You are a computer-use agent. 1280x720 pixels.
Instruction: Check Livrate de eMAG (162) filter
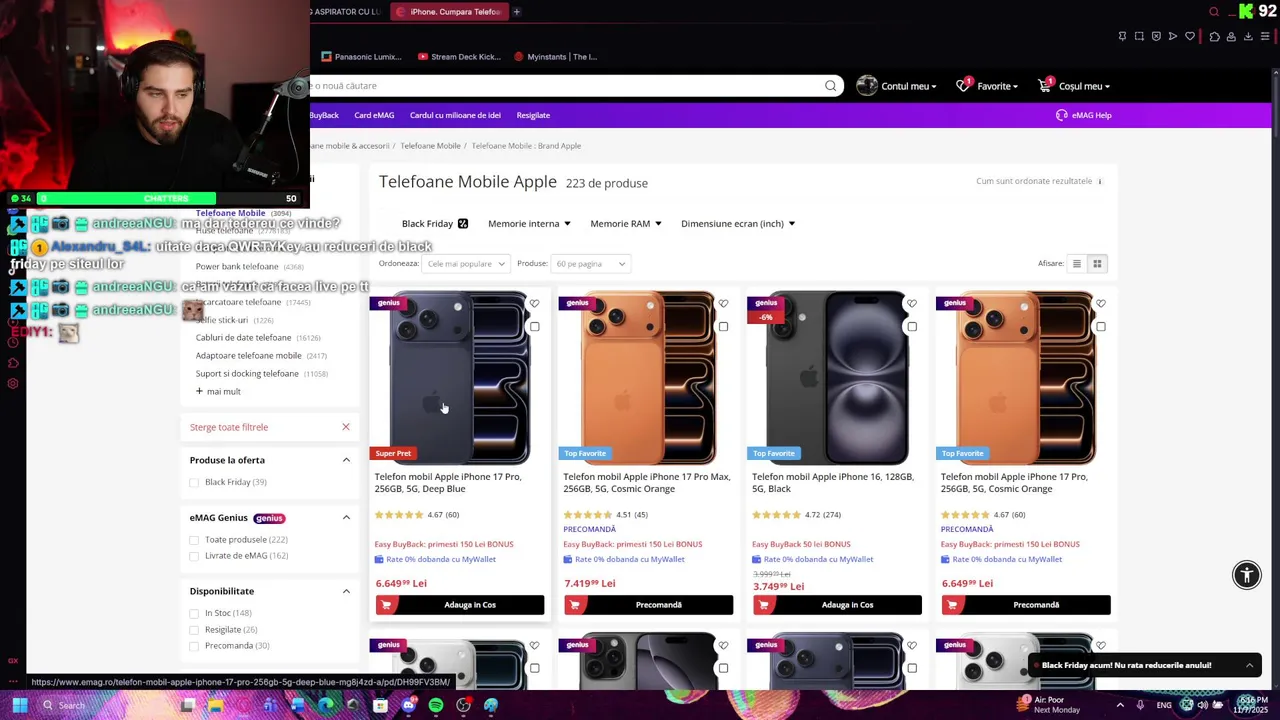pyautogui.click(x=194, y=556)
